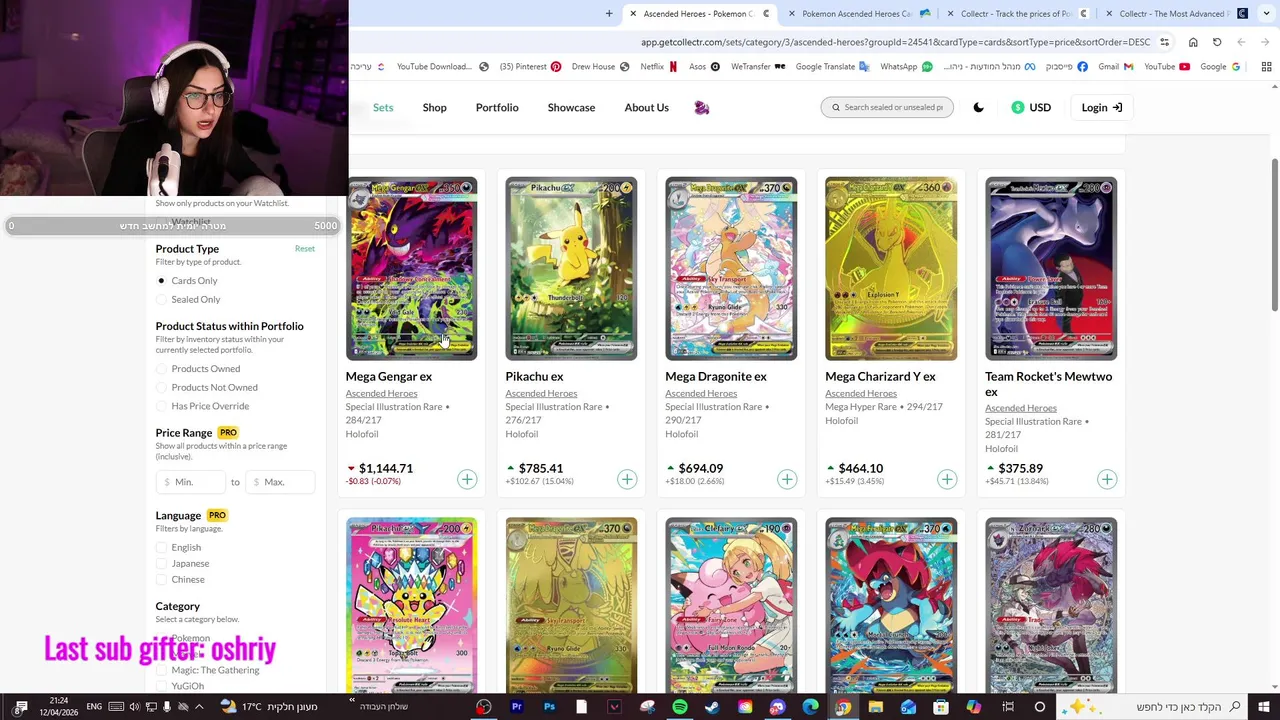This screenshot has width=1280, height=720.
Task: Click the page vertical scrollbar
Action: [1274, 235]
